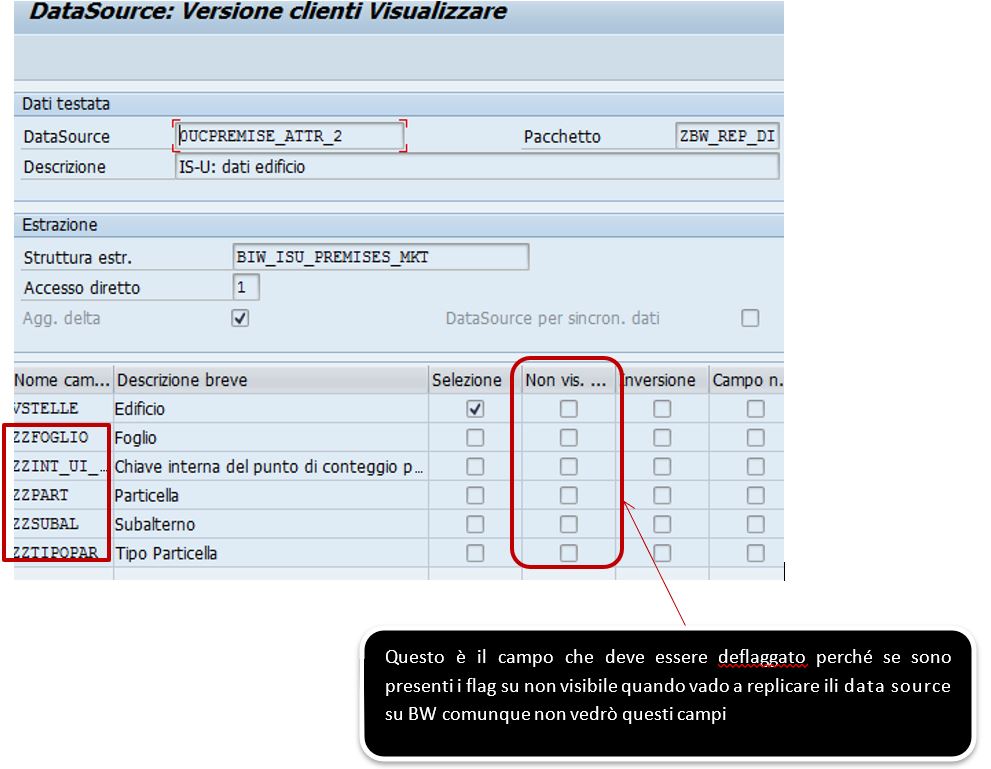Toggle Non vis. checkbox for ZZINT_UI

pyautogui.click(x=569, y=466)
